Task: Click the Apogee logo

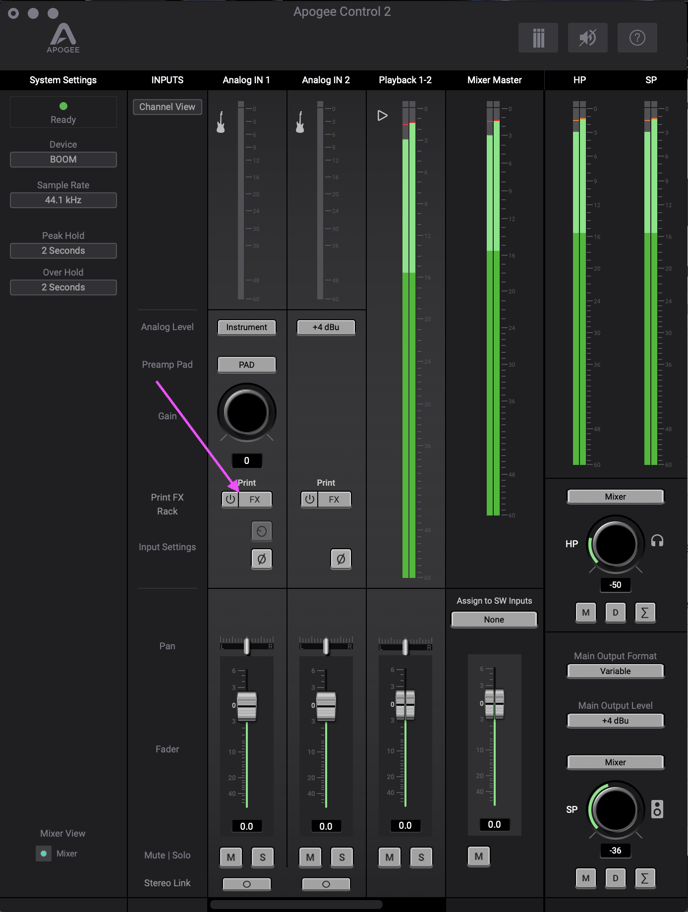Action: point(63,38)
